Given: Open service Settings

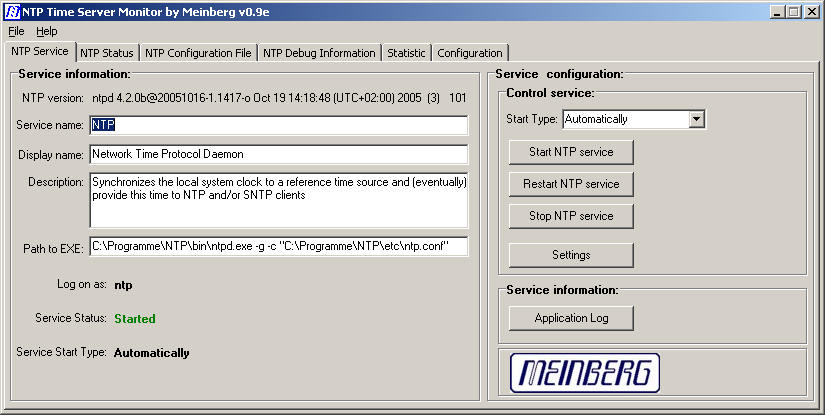Looking at the screenshot, I should 571,255.
